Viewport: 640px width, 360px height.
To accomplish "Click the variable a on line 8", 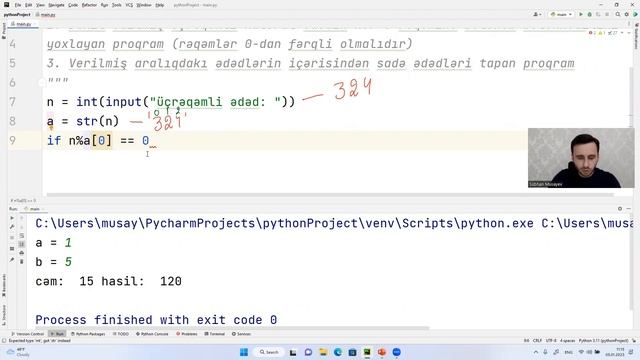I will 50,121.
